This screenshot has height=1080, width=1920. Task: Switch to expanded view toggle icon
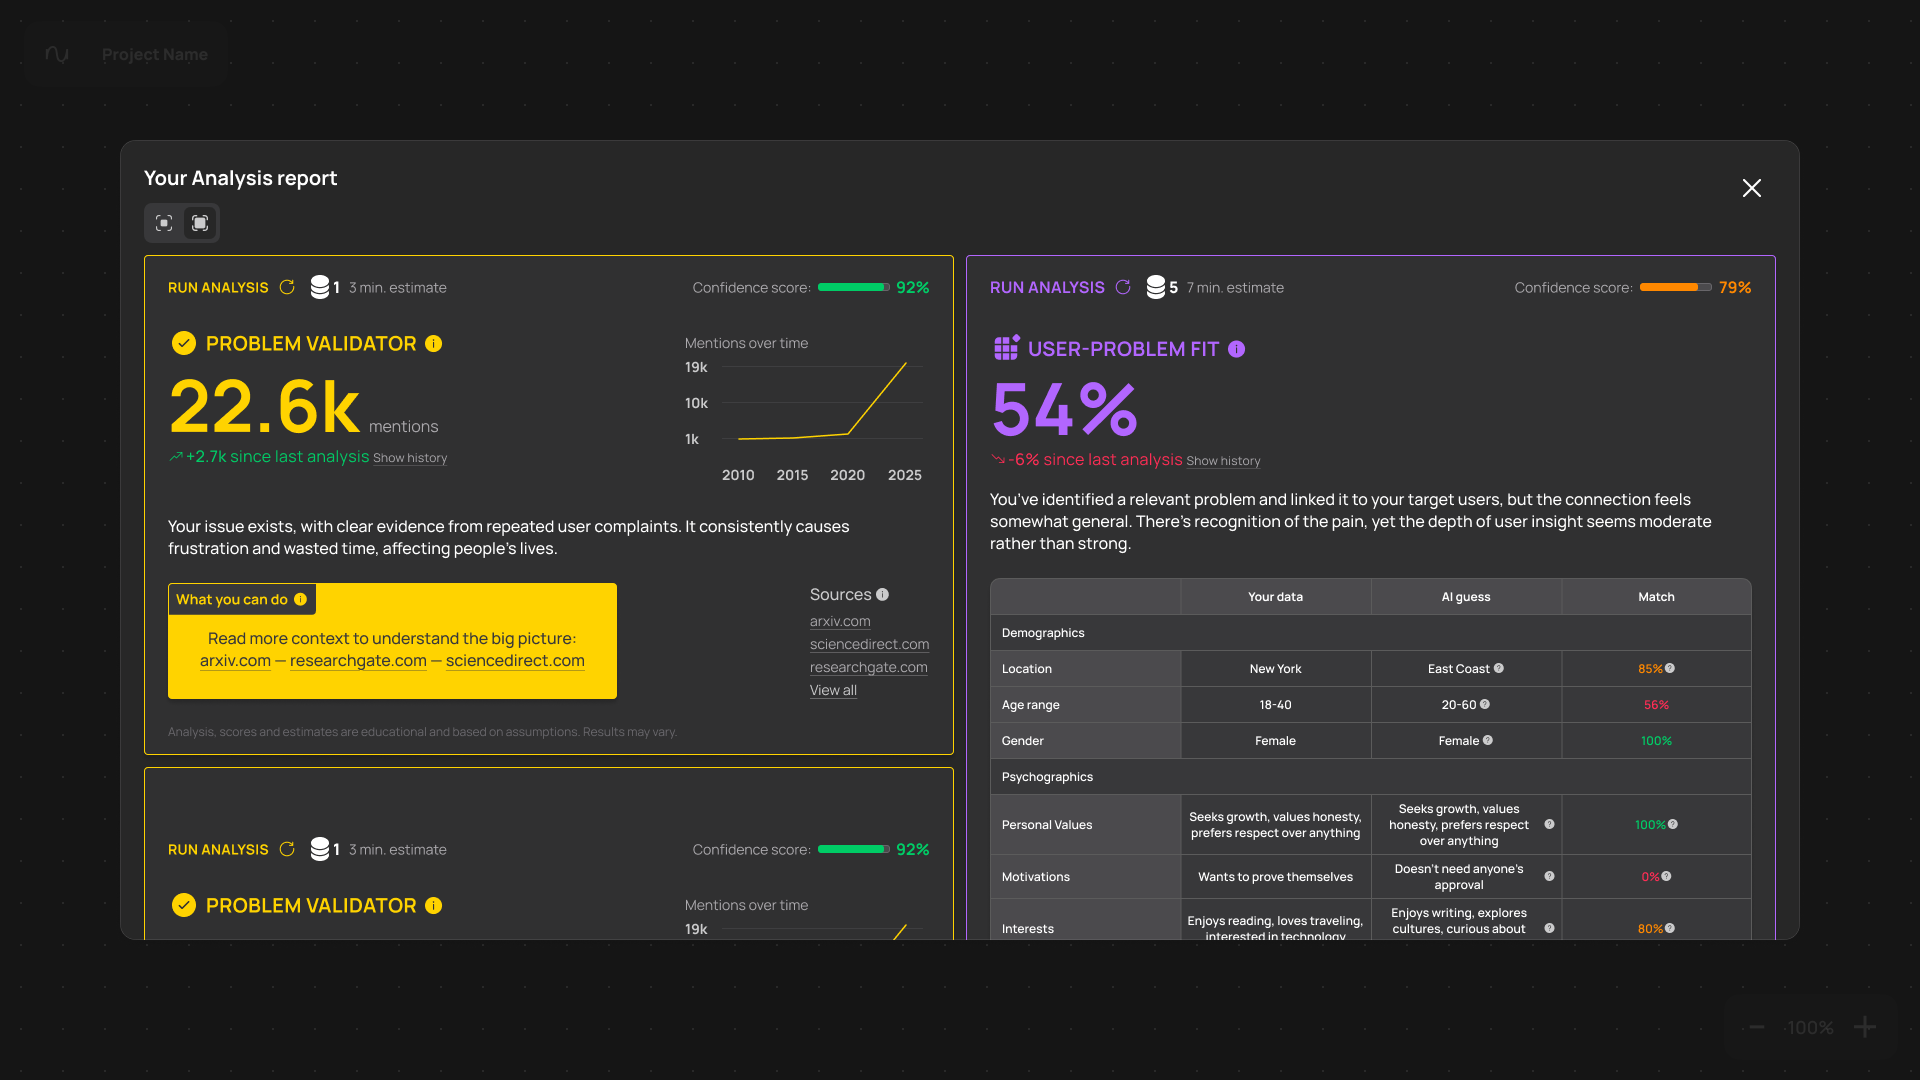pos(200,223)
